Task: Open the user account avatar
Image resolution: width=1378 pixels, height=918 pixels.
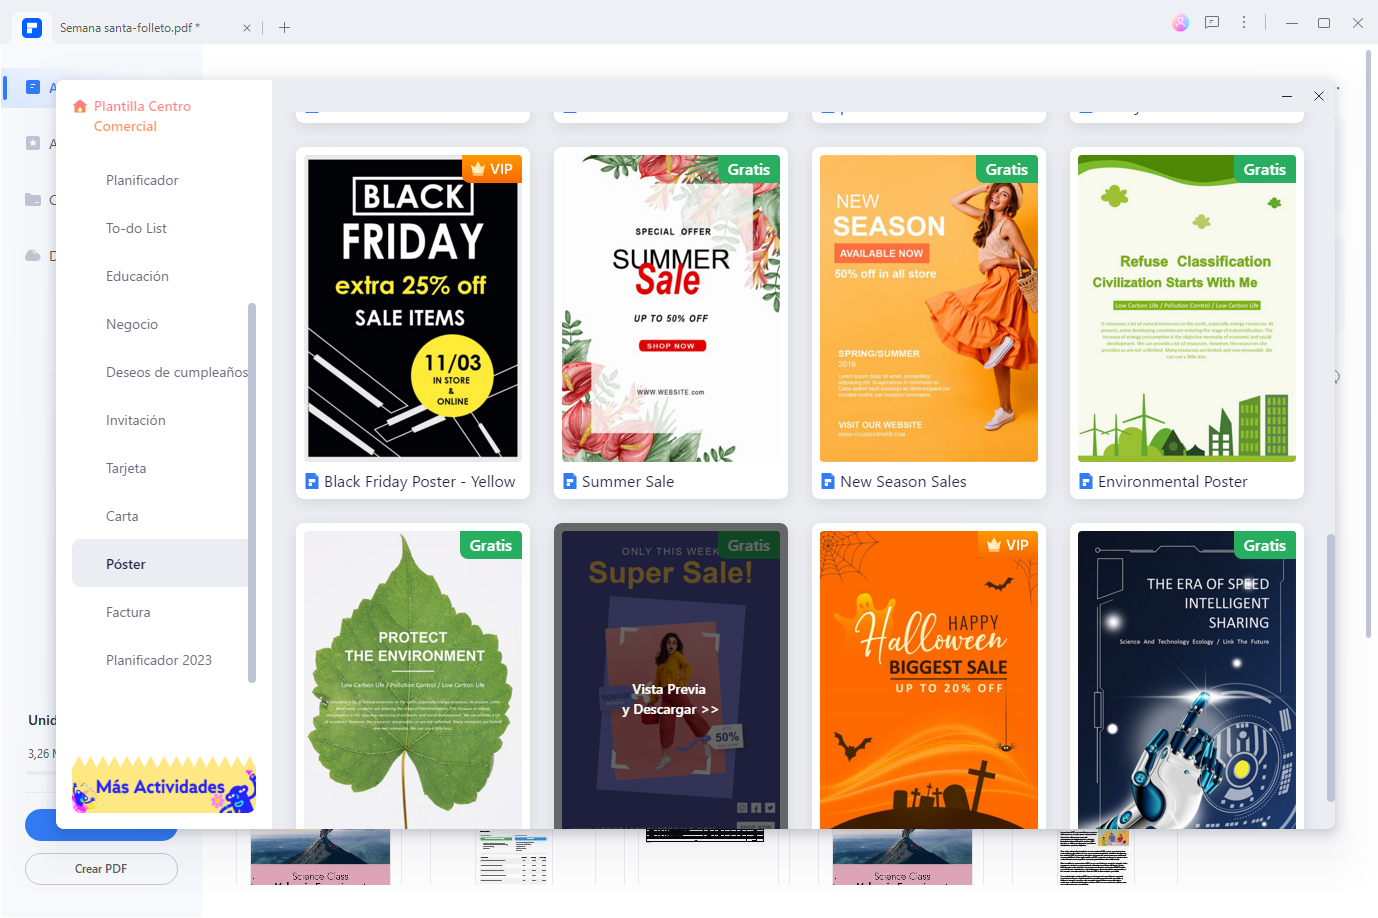Action: pyautogui.click(x=1181, y=22)
